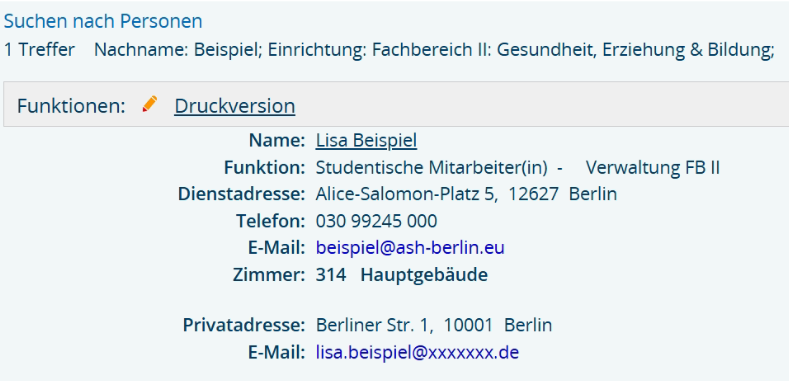Click the beispiel@ash-berlin.eu email link
Image resolution: width=789 pixels, height=381 pixels.
pos(410,248)
